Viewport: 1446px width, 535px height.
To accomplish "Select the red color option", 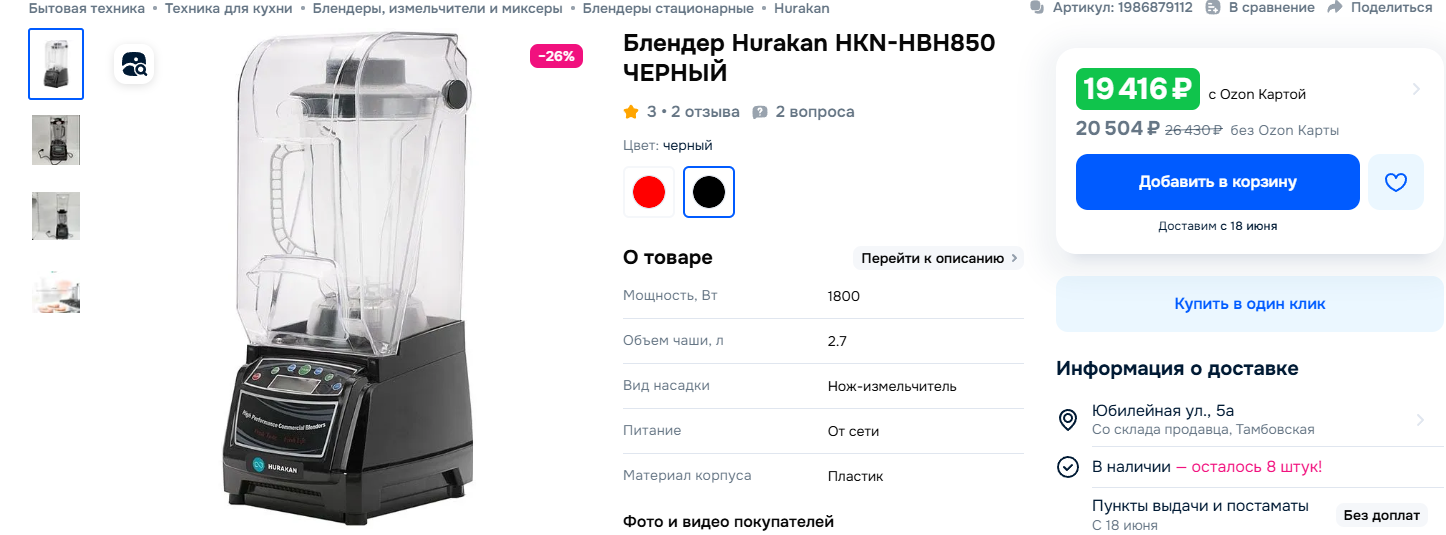I will click(x=649, y=192).
